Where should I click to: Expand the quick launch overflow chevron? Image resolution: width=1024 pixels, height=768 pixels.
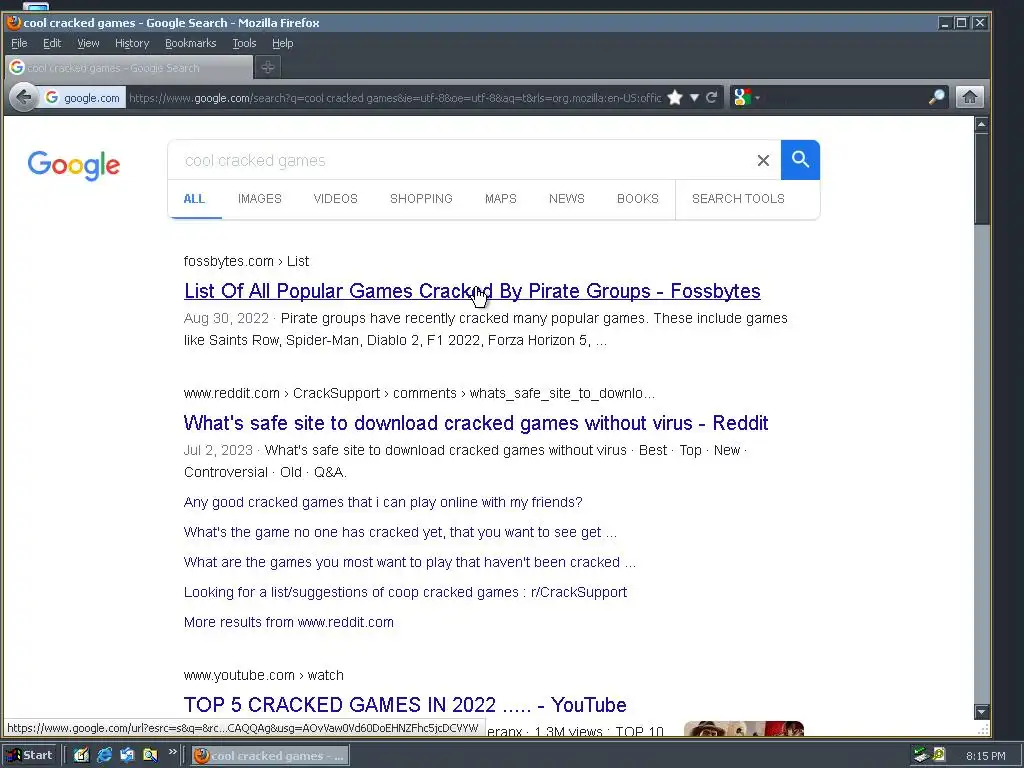coord(172,752)
